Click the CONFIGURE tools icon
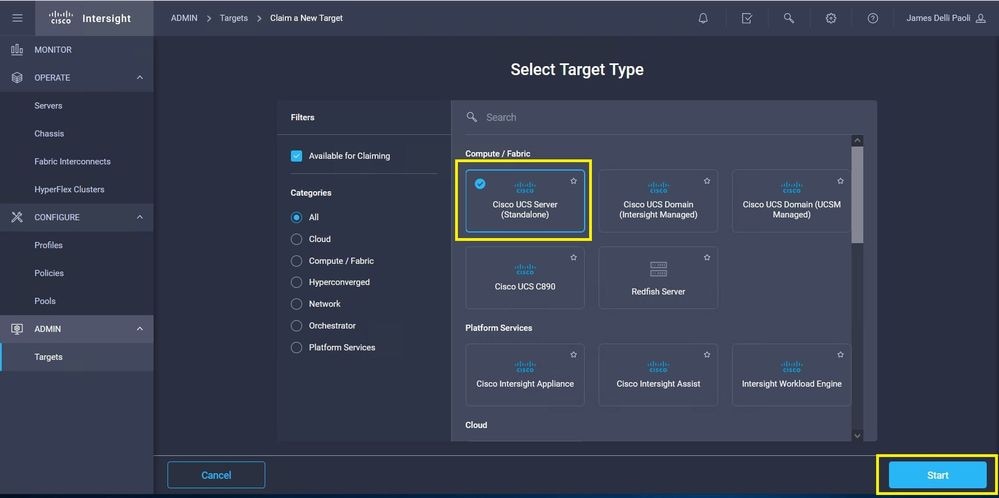 pos(17,217)
